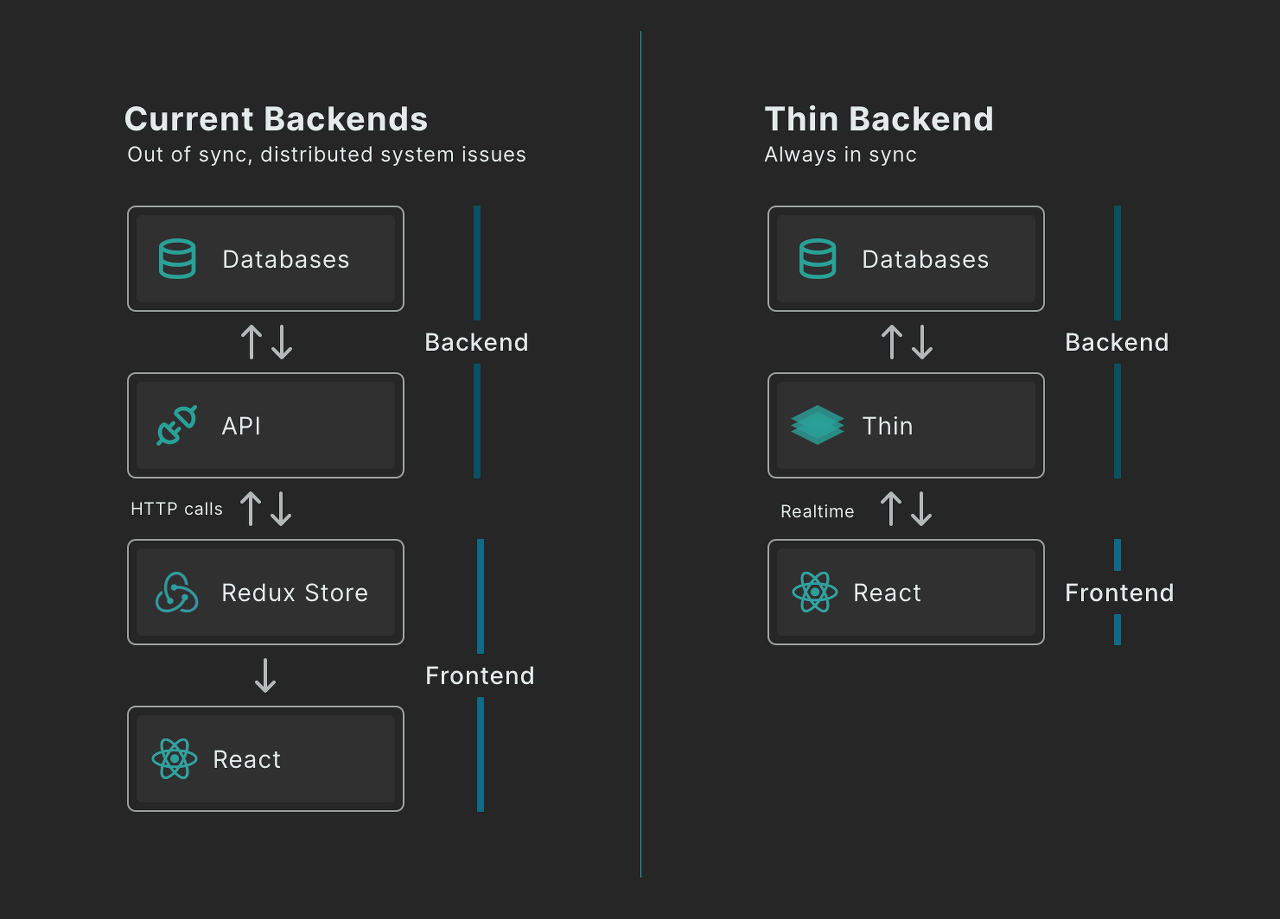This screenshot has width=1280, height=919.
Task: Select "Out of sync, distributed system issues" subtitle
Action: click(327, 155)
